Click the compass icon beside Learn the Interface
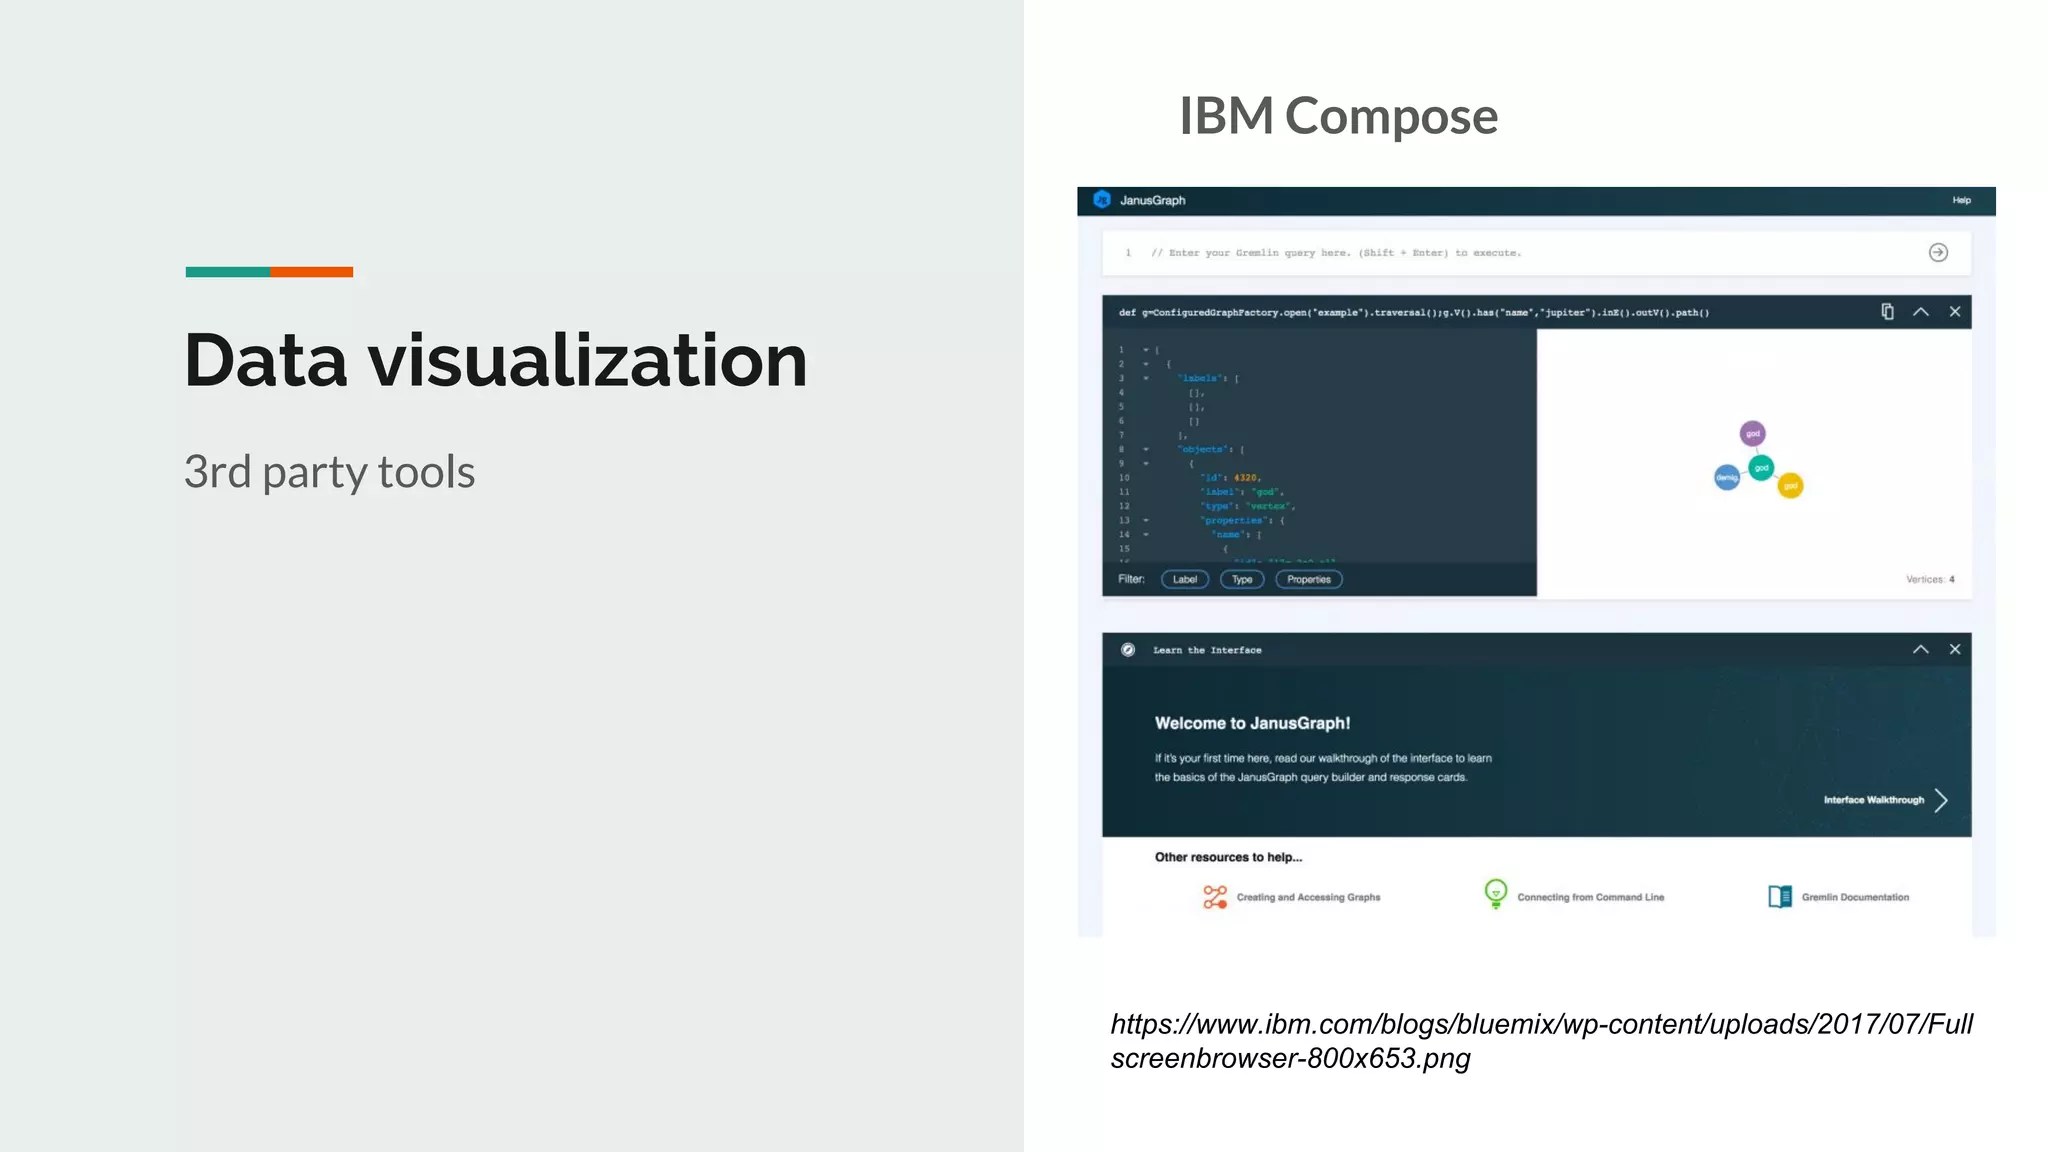Viewport: 2048px width, 1152px height. [x=1128, y=650]
